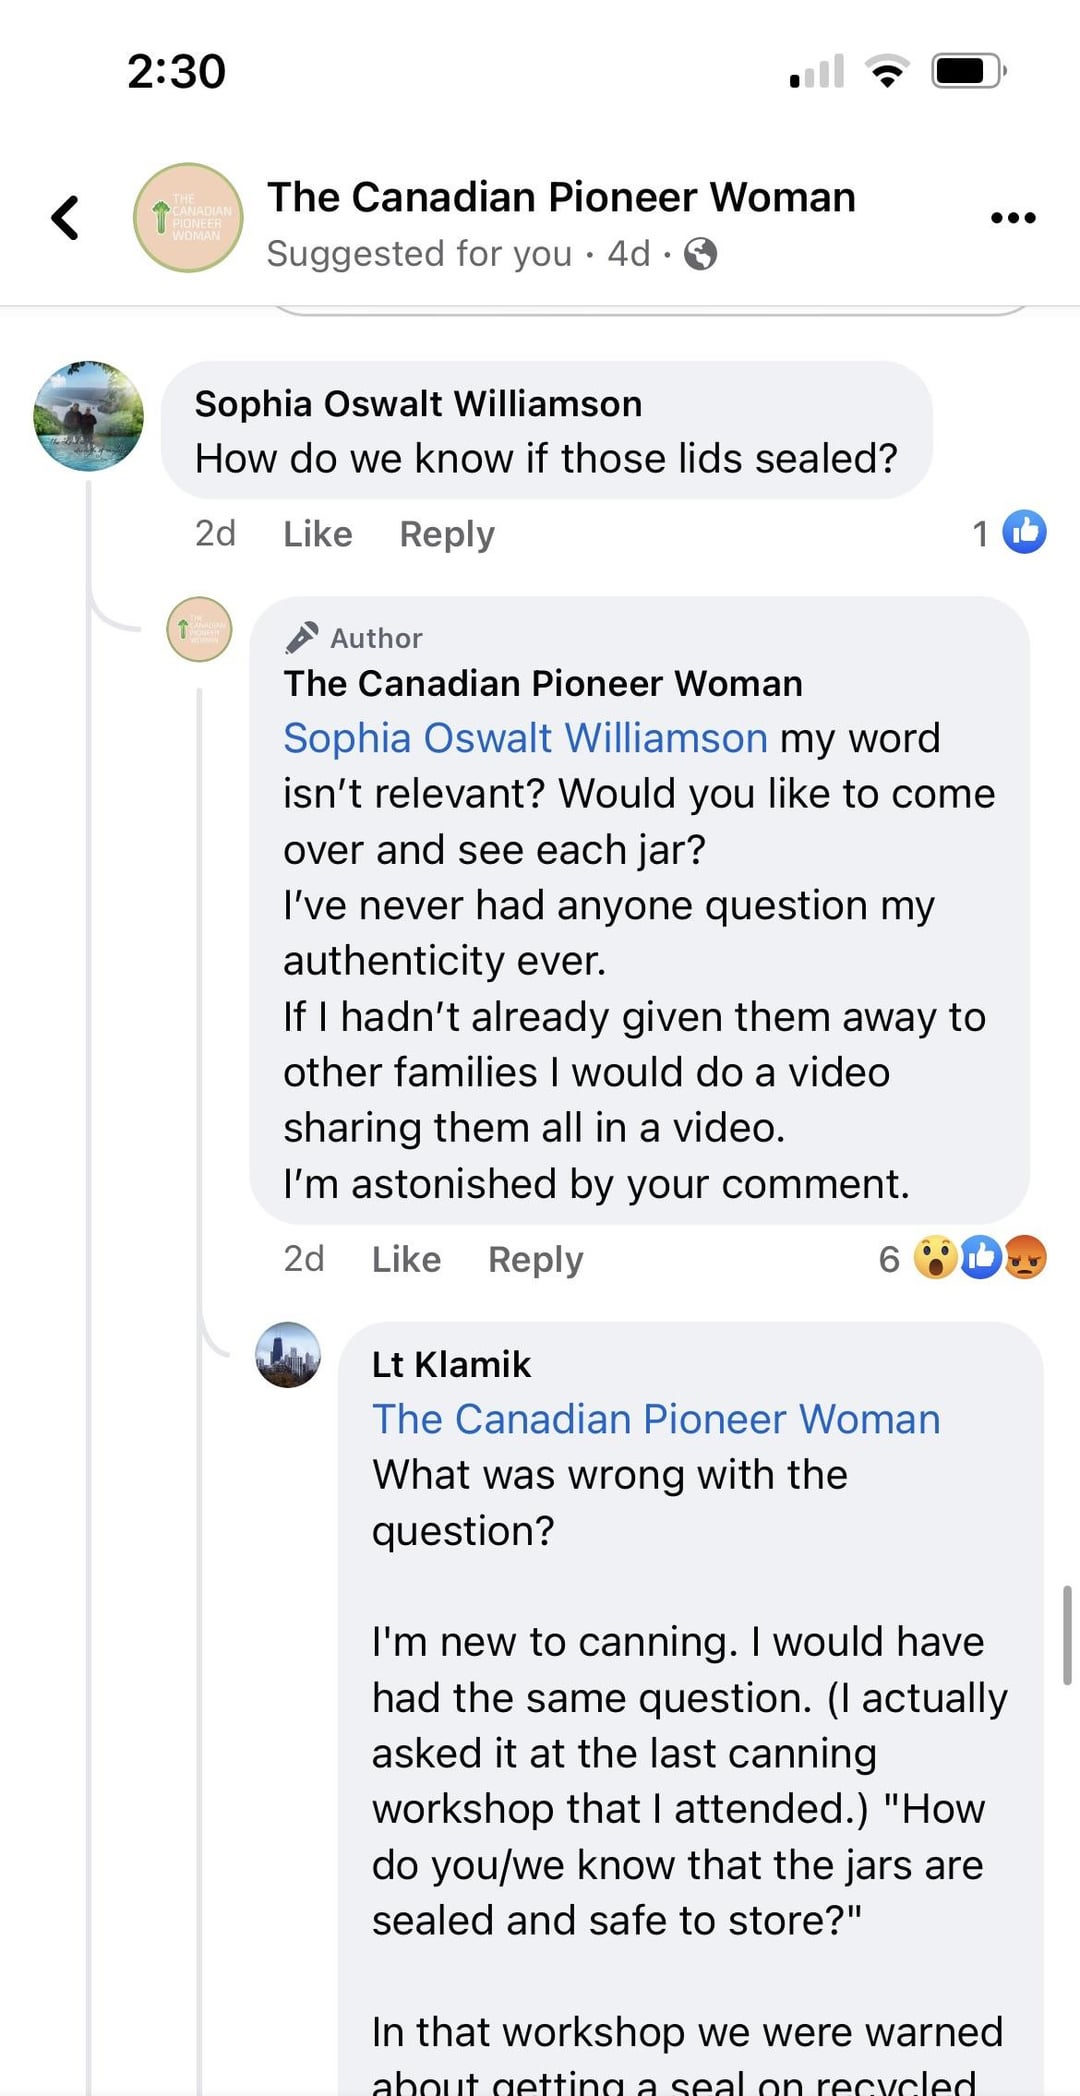Open the three-dot more options menu
This screenshot has height=2096, width=1080.
pos(1012,218)
